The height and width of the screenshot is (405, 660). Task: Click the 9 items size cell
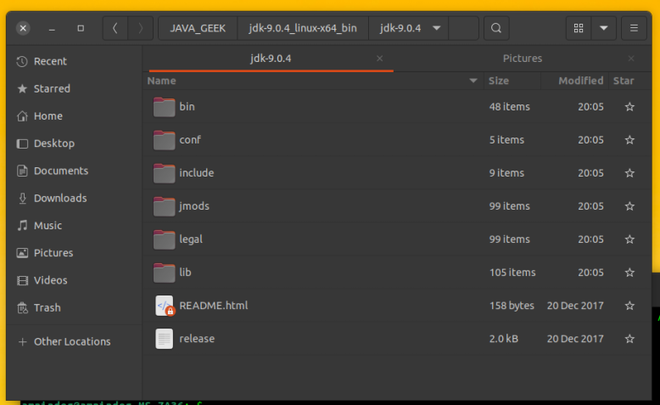pyautogui.click(x=506, y=173)
